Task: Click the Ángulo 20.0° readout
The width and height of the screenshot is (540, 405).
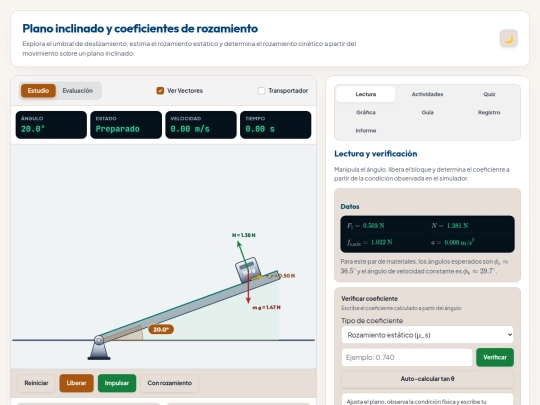Action: (x=51, y=125)
